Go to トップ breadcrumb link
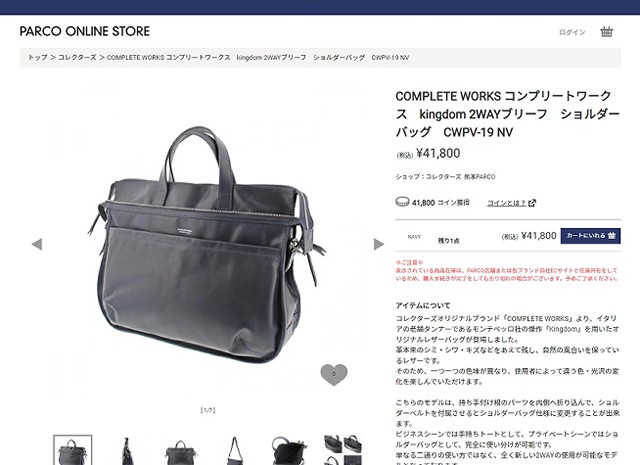The height and width of the screenshot is (465, 640). point(38,58)
